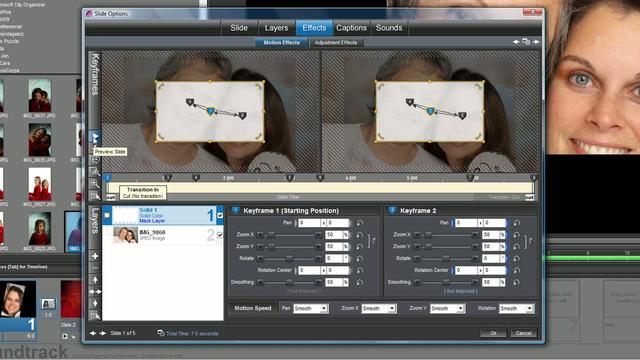Reset Keyframe 1 Zoom Y value

coord(359,247)
